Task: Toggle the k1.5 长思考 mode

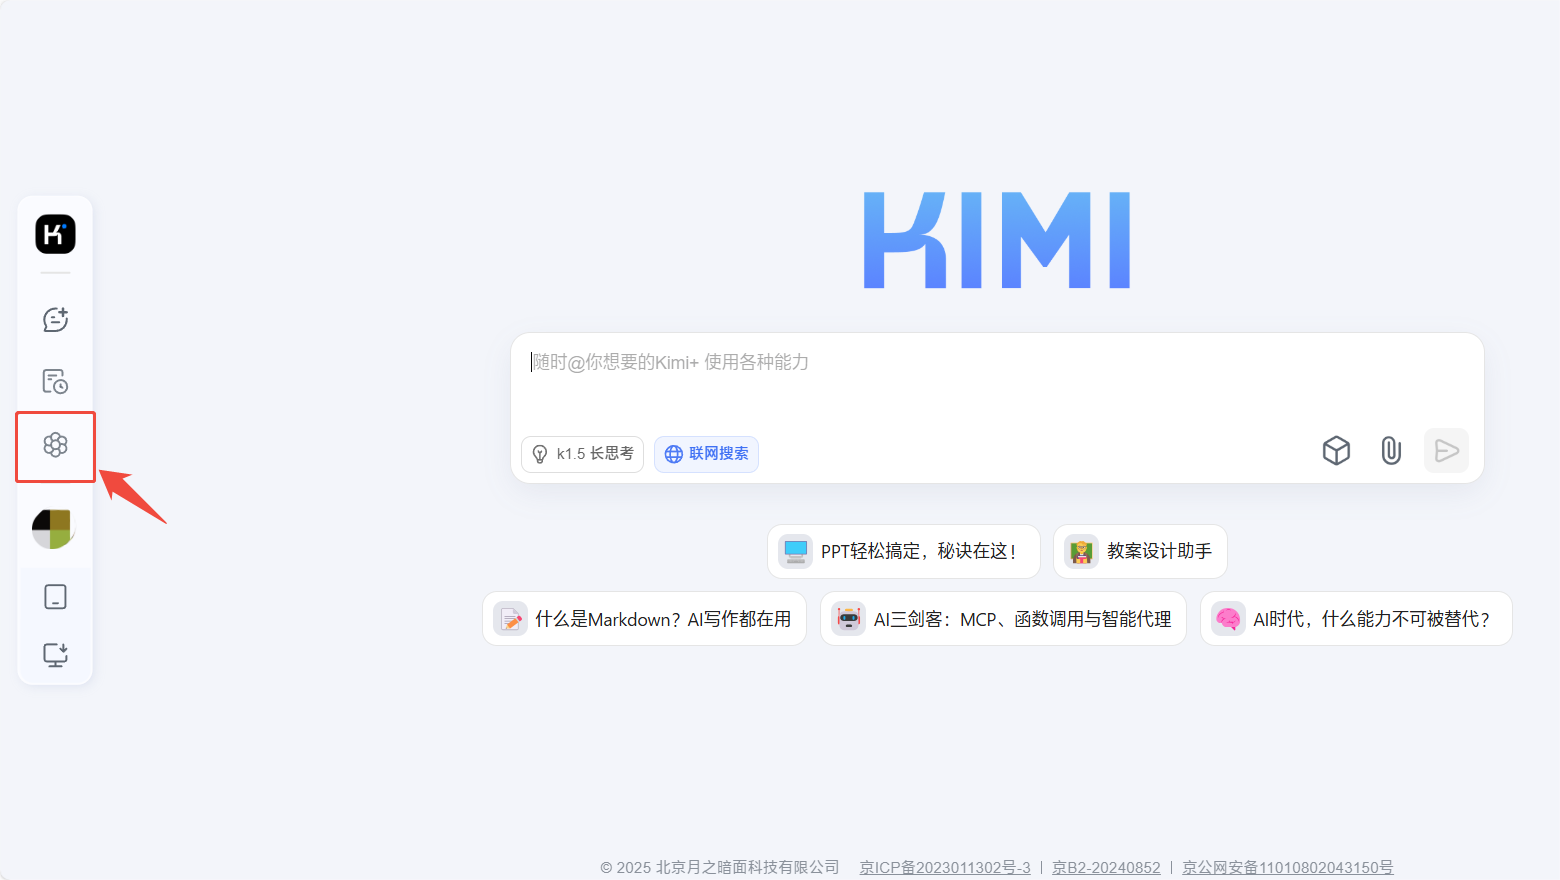Action: tap(582, 454)
